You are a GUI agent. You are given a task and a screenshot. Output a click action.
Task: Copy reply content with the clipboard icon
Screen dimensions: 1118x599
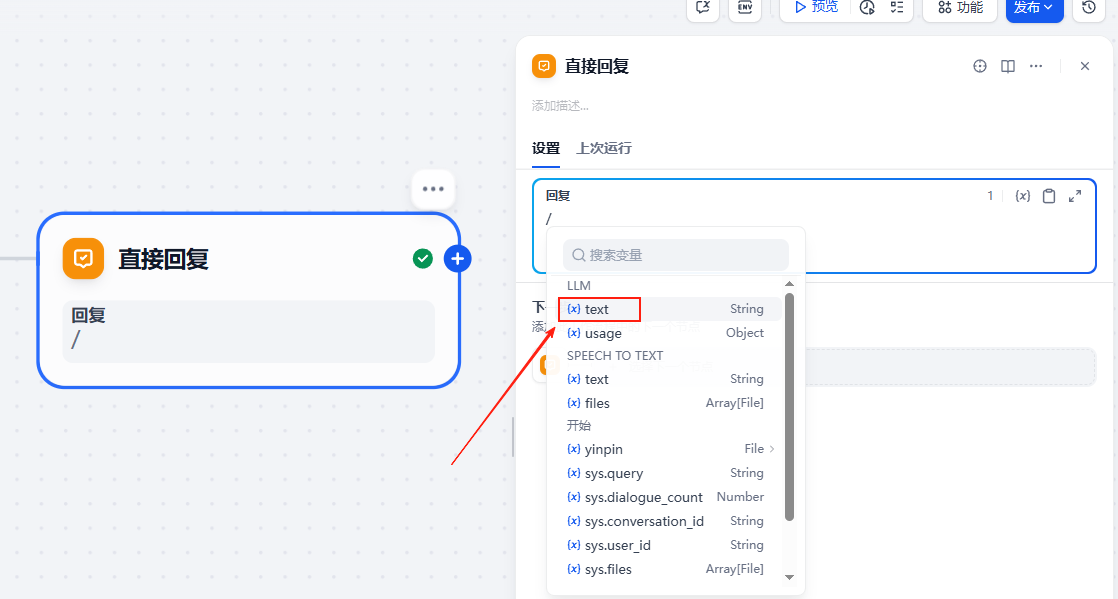[1049, 196]
